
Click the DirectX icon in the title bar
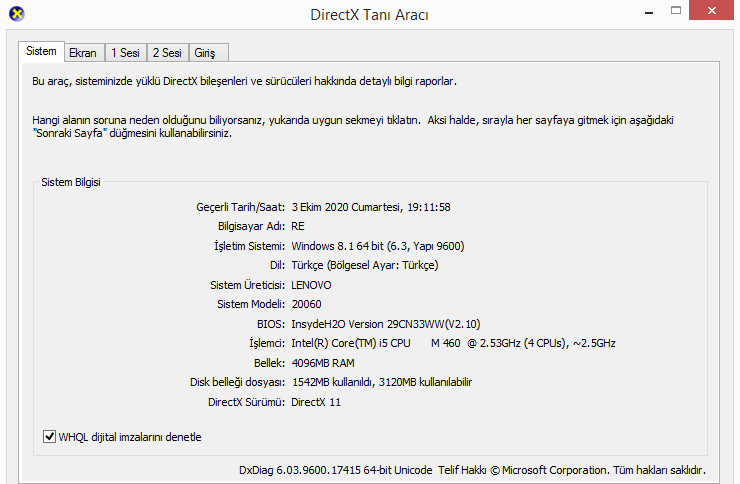coord(17,14)
